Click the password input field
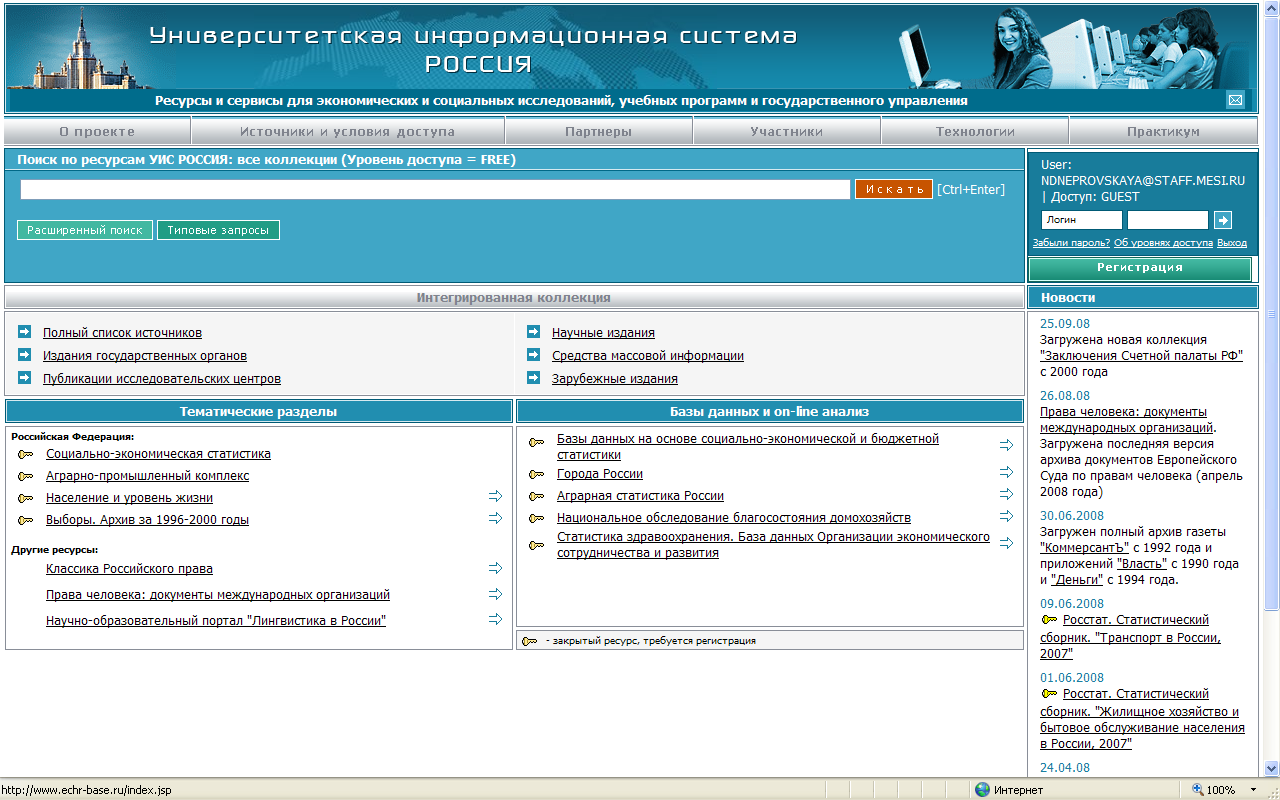The image size is (1280, 800). 1168,220
